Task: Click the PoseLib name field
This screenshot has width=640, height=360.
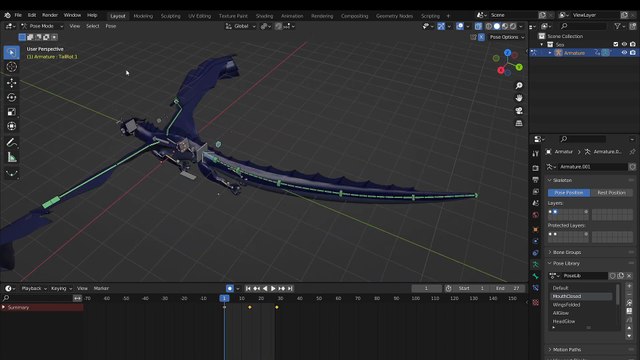Action: pos(584,276)
